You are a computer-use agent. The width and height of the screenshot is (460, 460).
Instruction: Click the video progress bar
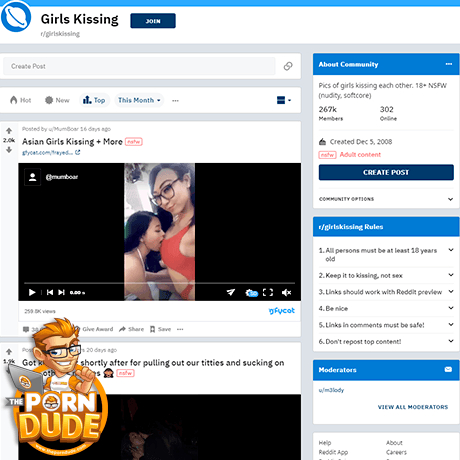point(159,283)
